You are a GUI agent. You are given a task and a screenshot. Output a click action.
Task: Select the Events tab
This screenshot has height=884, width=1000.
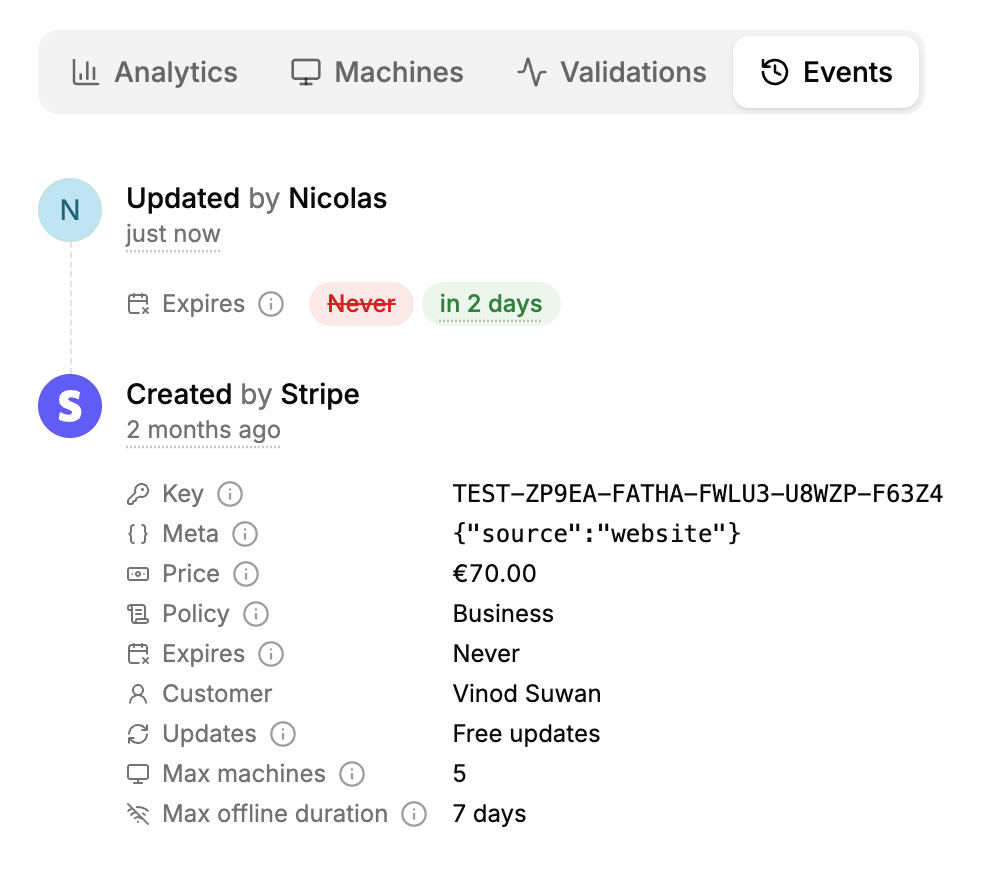tap(826, 72)
